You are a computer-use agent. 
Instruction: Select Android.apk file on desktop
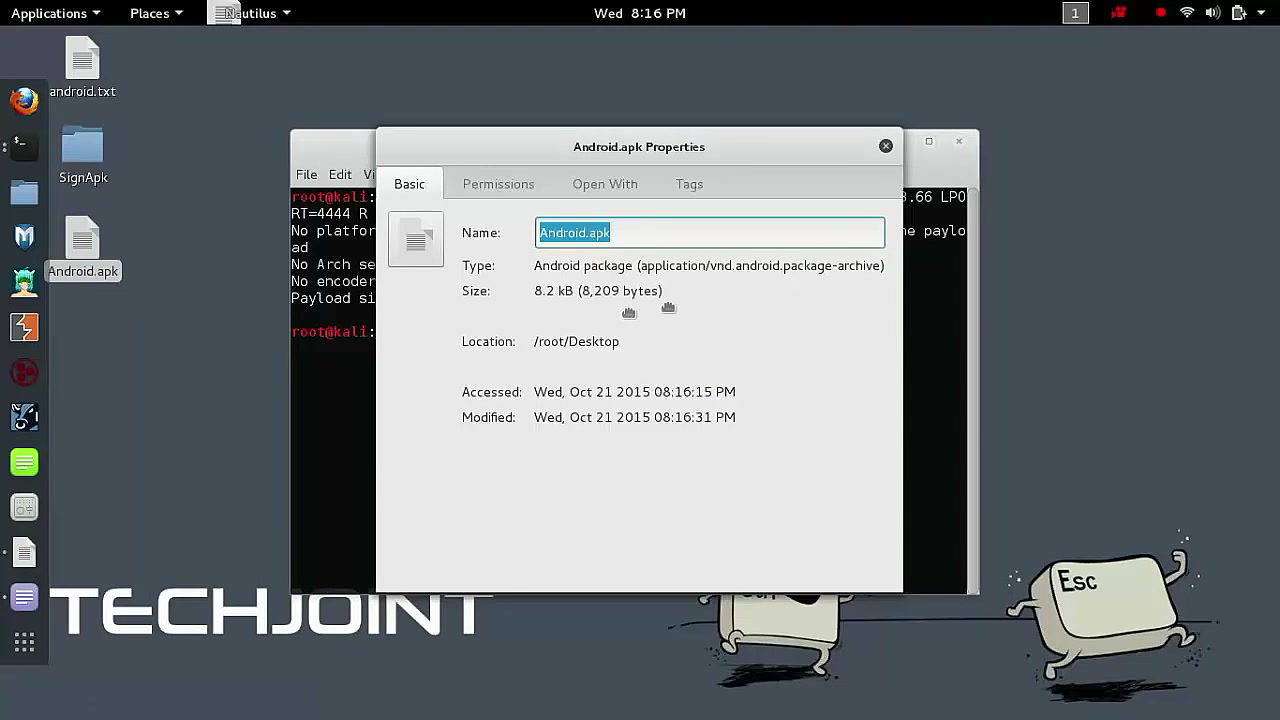(83, 249)
